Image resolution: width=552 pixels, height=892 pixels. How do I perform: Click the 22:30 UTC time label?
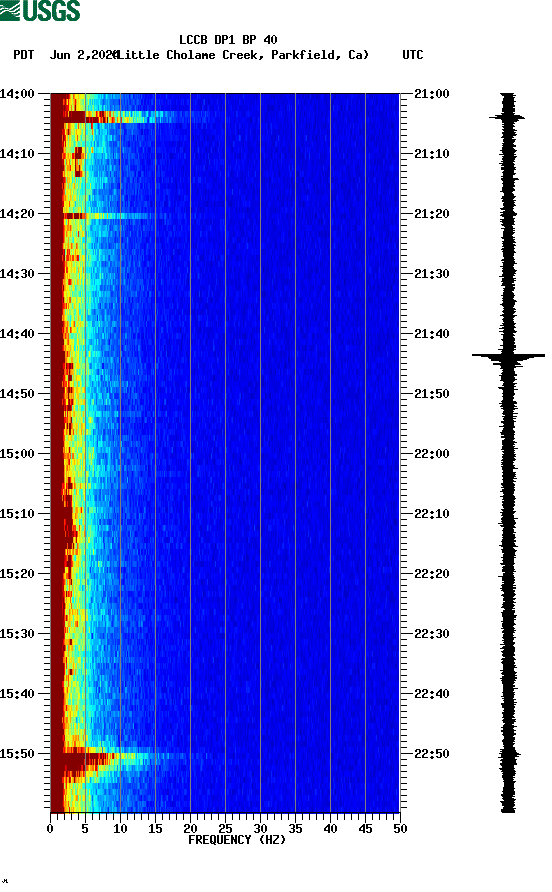coord(432,634)
